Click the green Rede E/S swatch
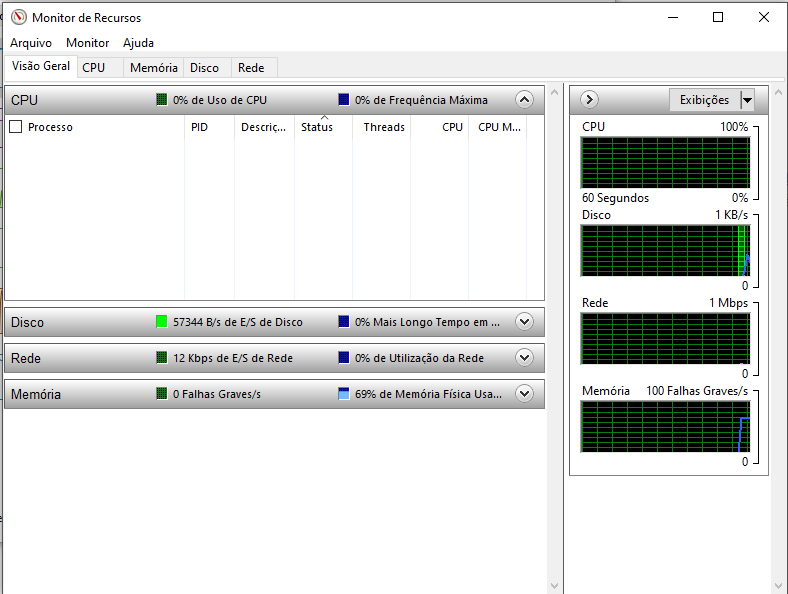The width and height of the screenshot is (788, 594). [162, 358]
